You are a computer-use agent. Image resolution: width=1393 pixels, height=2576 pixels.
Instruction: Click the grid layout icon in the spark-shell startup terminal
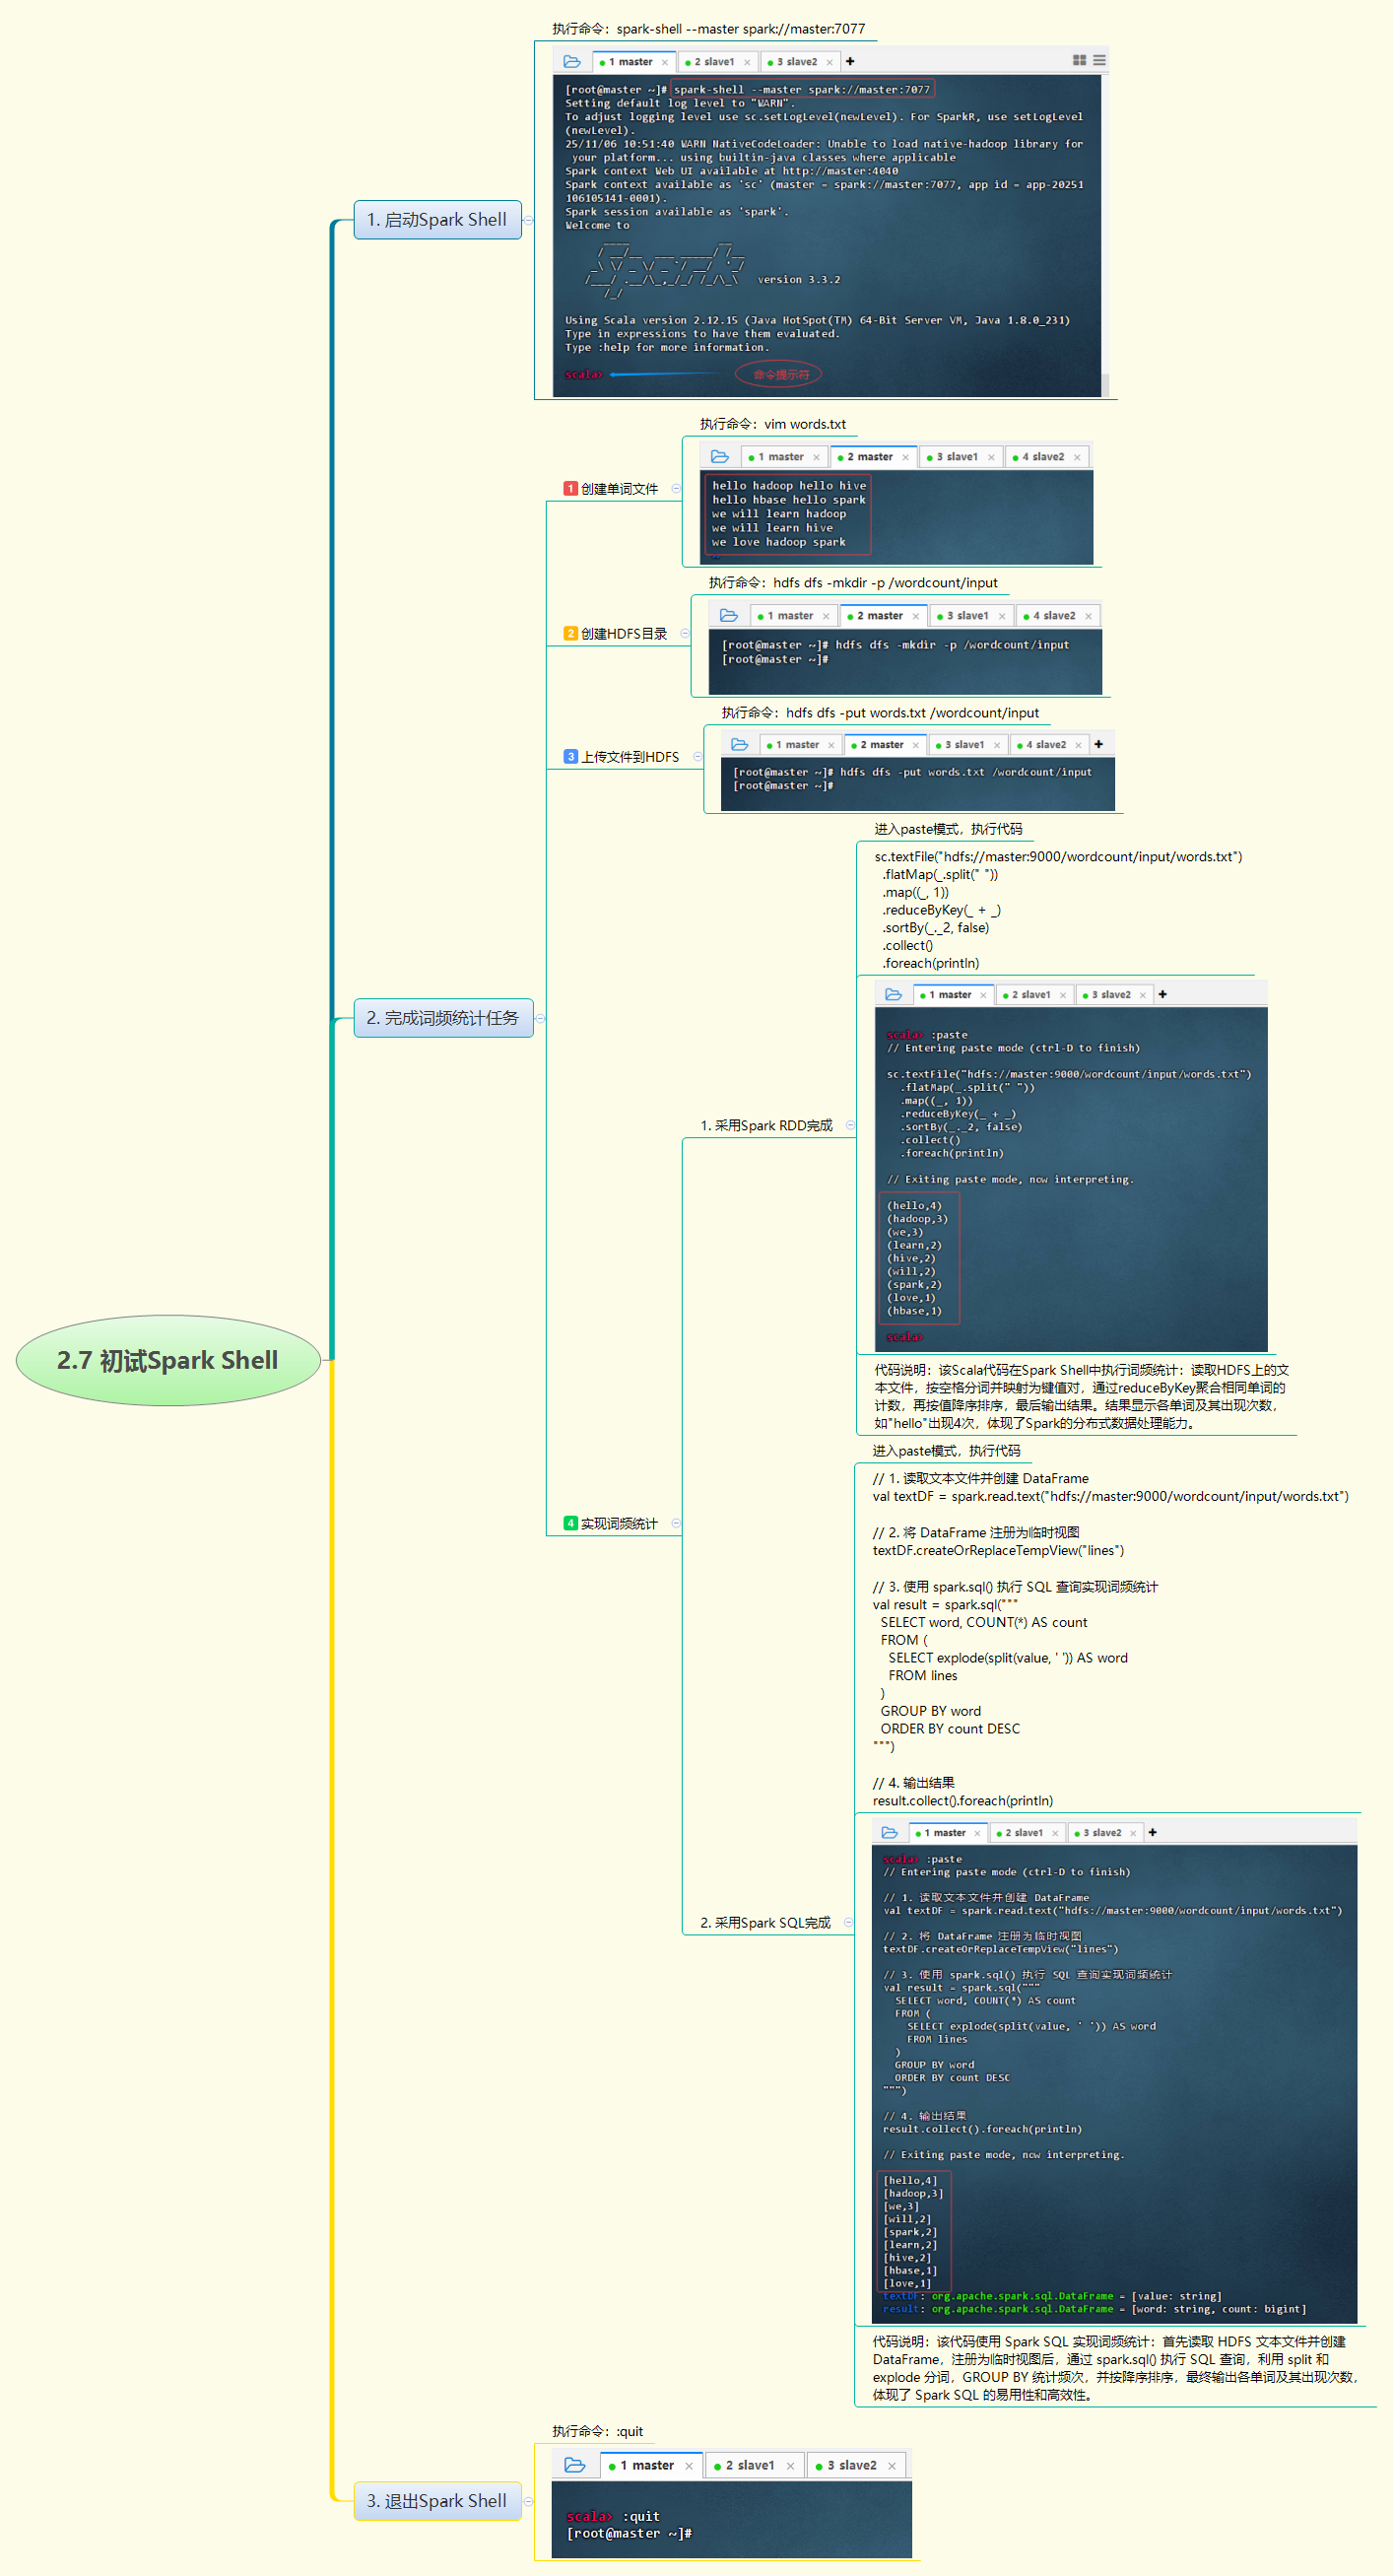click(1079, 60)
